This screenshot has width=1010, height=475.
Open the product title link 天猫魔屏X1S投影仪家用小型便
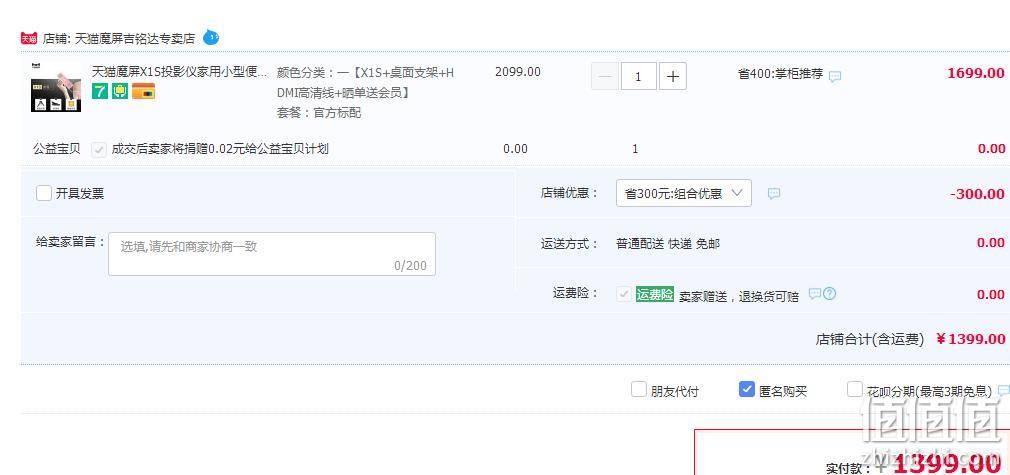(x=179, y=72)
